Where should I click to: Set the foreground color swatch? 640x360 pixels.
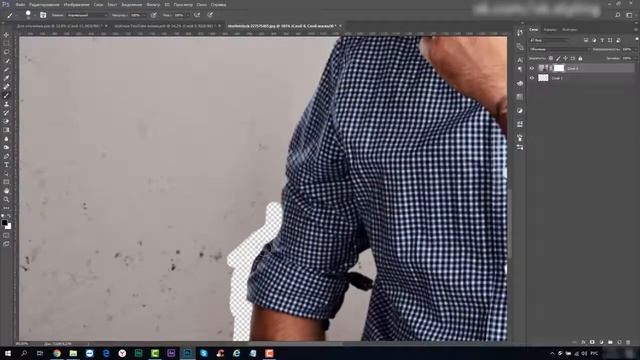[4, 223]
